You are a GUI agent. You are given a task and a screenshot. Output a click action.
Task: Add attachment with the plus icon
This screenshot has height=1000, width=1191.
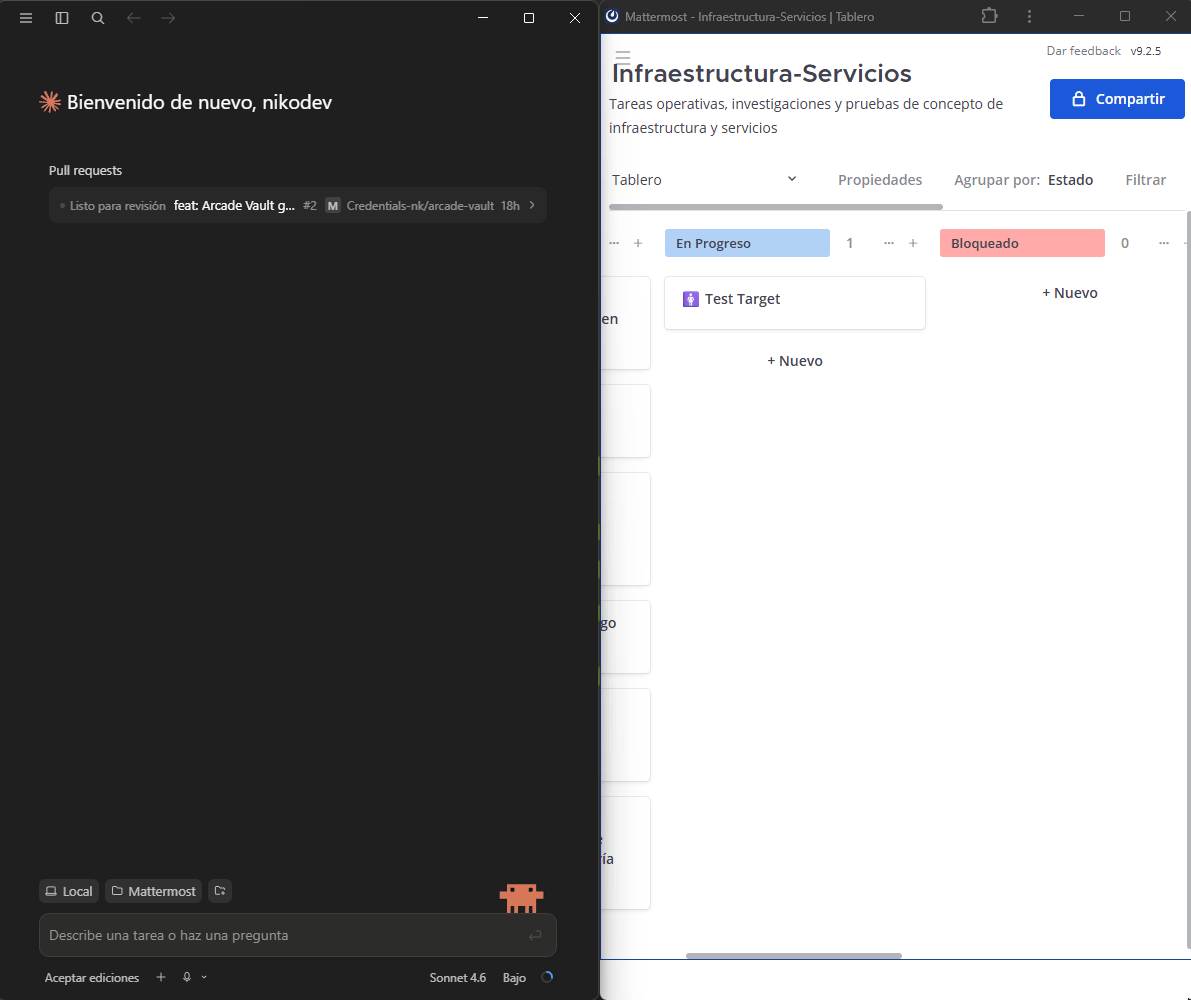(161, 977)
